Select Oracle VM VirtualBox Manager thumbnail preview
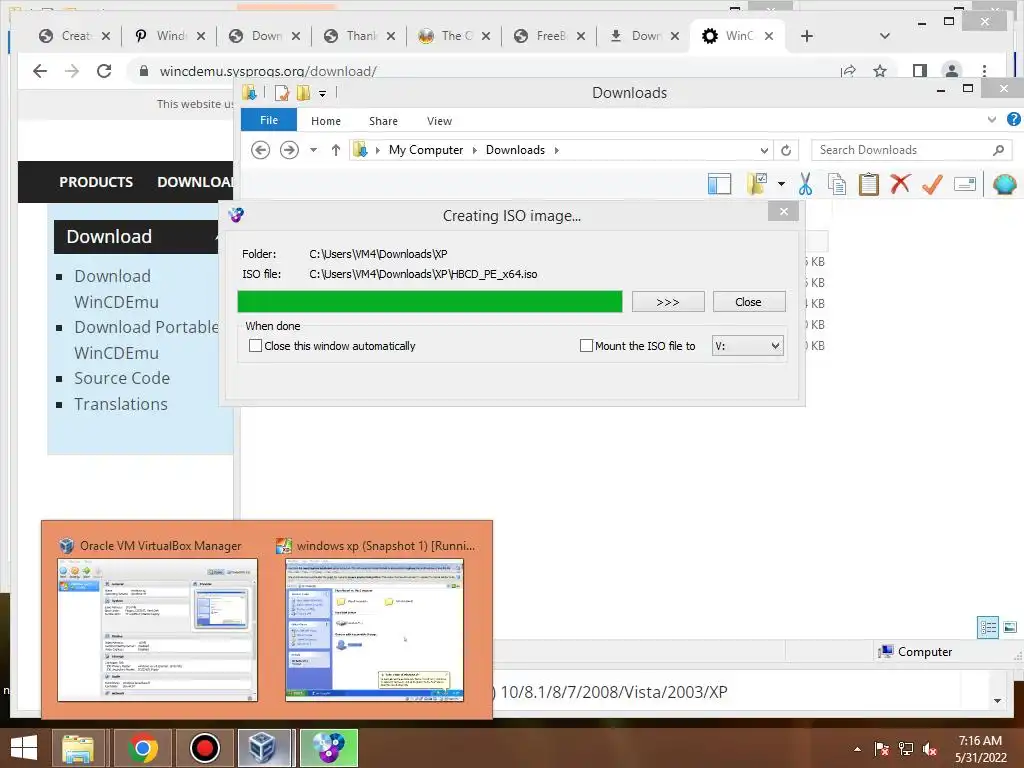Screen dimensions: 1024x768 [157, 630]
